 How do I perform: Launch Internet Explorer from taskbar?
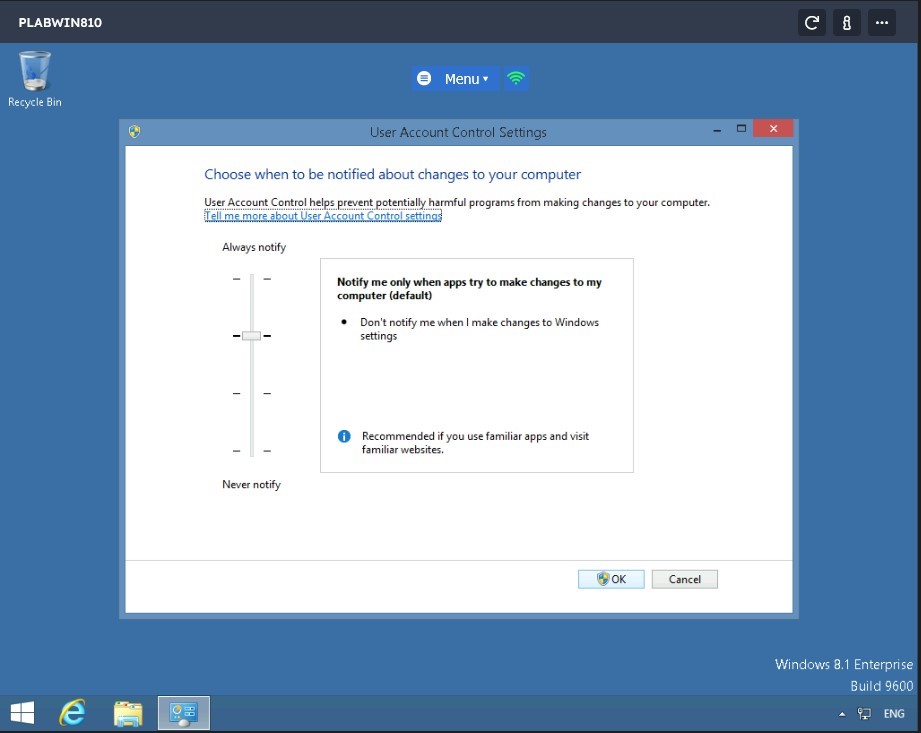coord(72,713)
